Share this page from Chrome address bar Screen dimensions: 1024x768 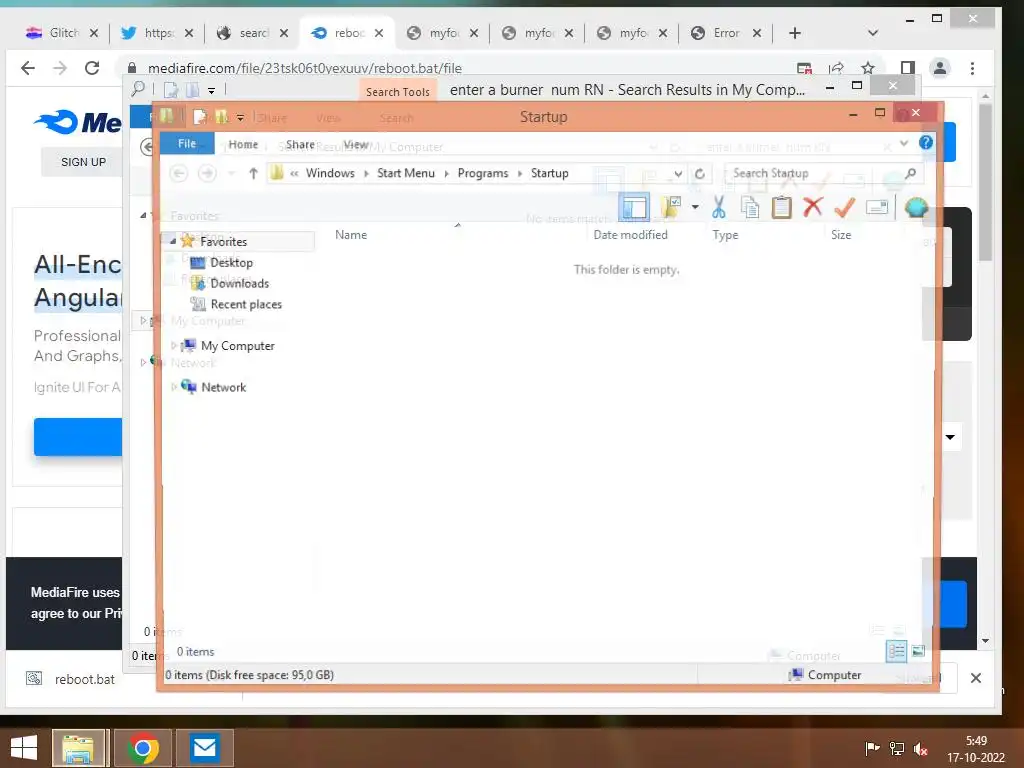[836, 68]
